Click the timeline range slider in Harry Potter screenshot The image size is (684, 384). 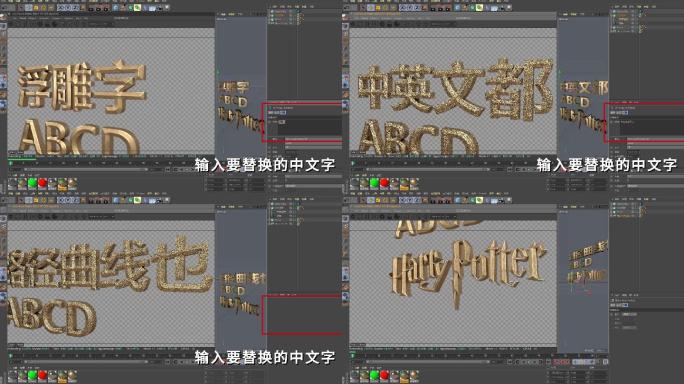[x=428, y=362]
